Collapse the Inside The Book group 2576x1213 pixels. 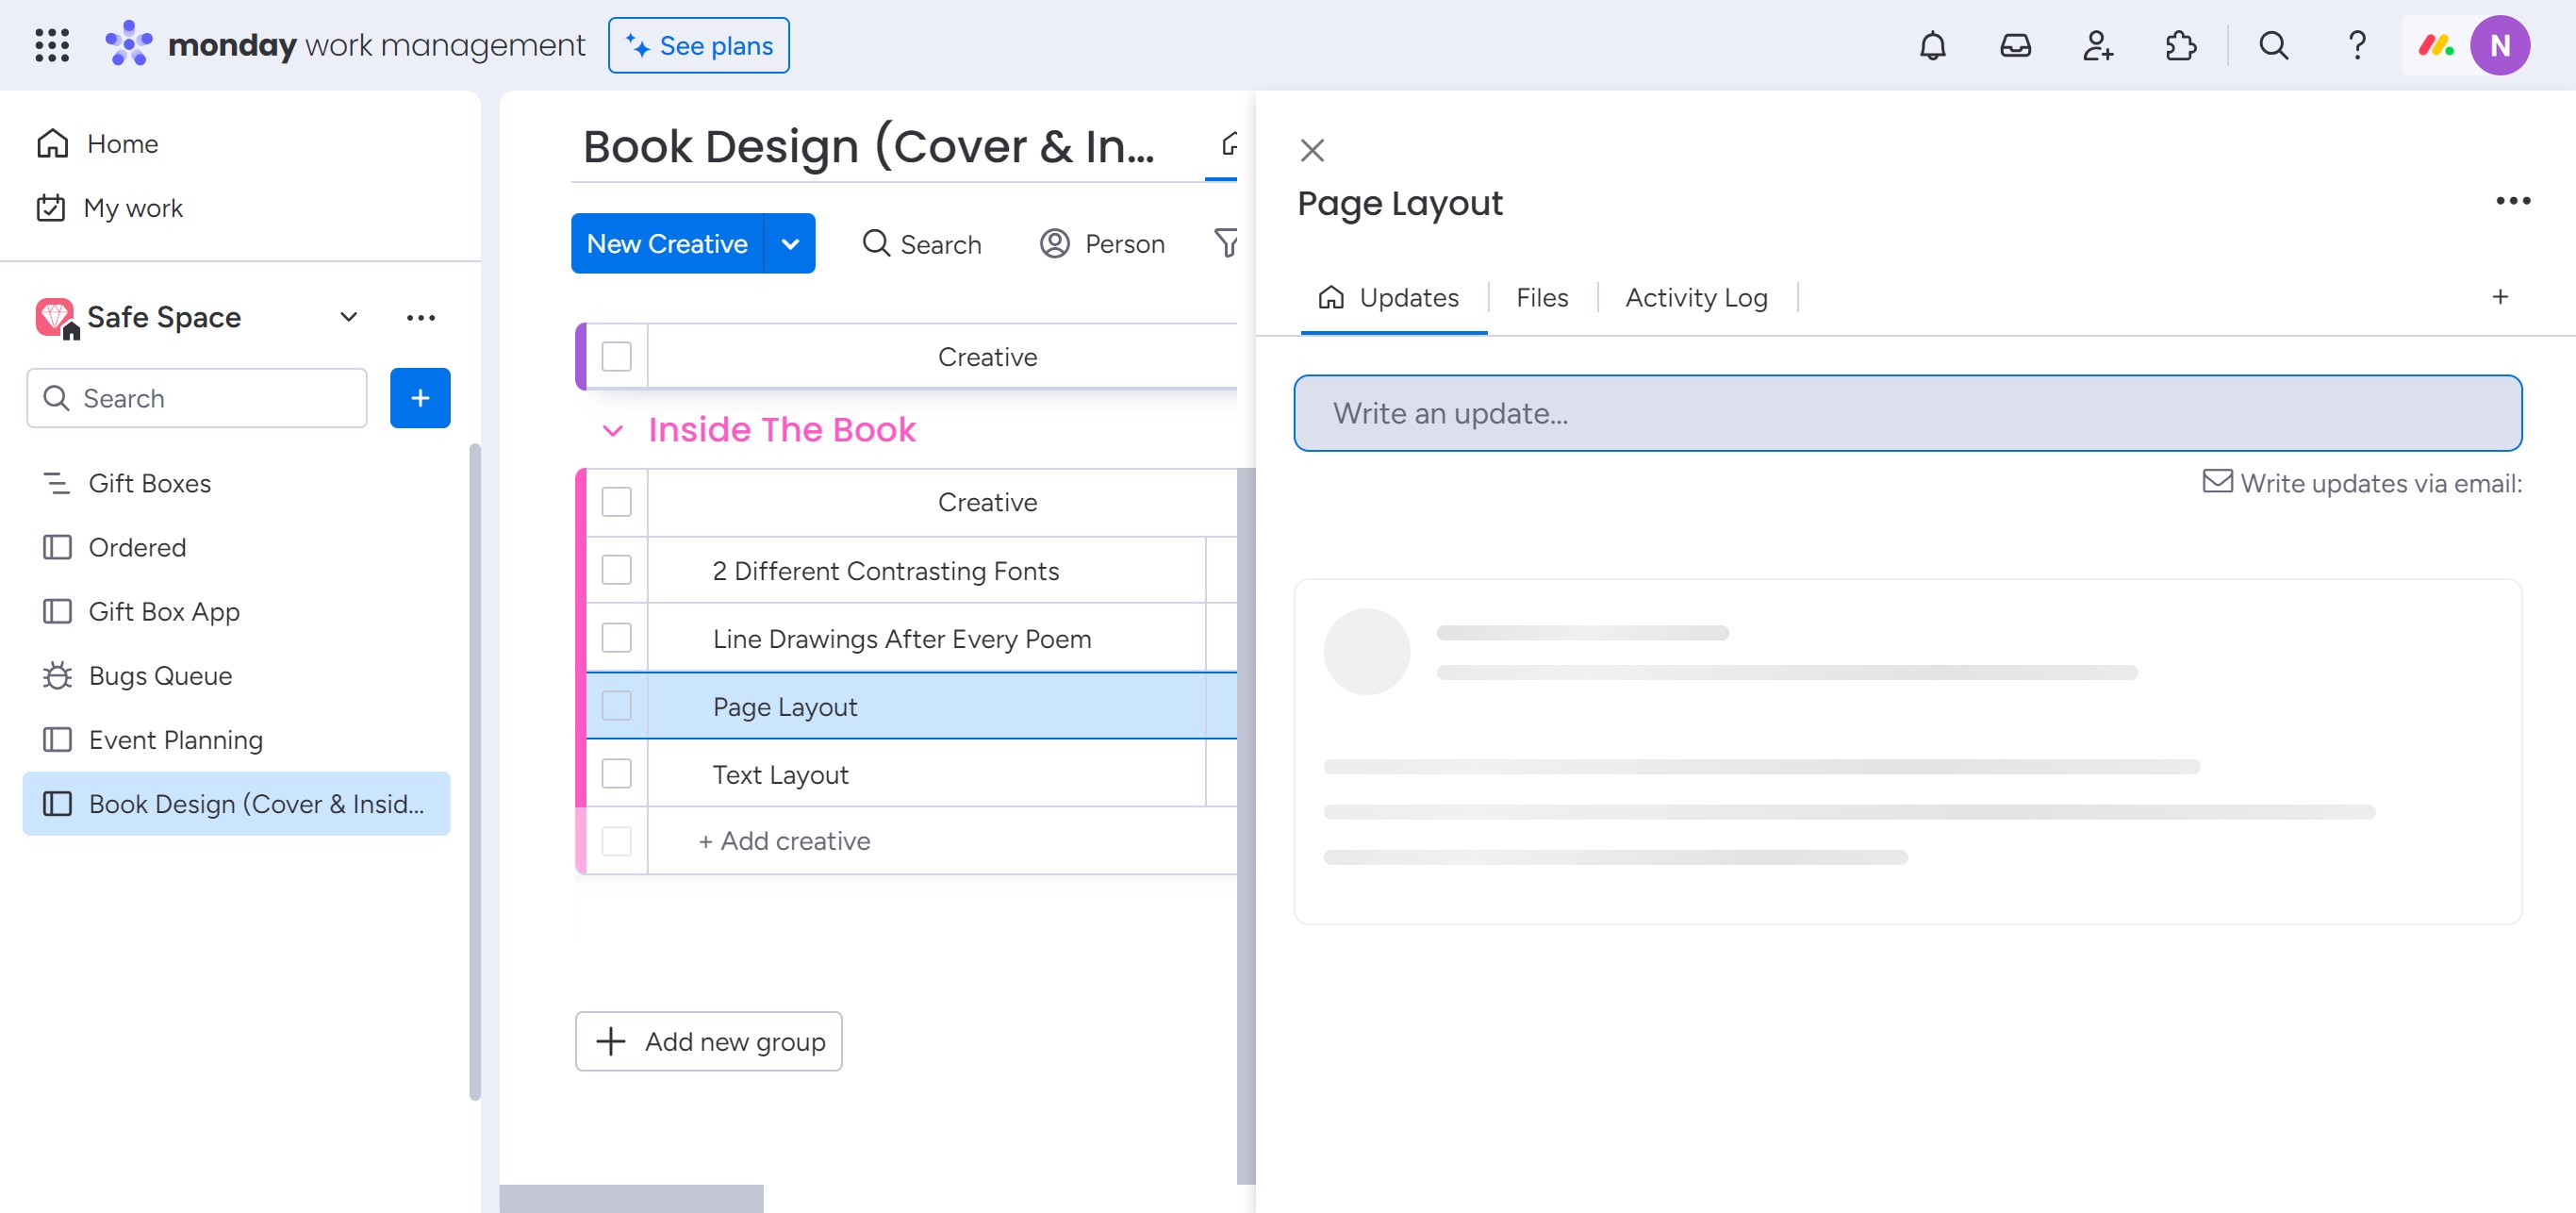(x=613, y=430)
